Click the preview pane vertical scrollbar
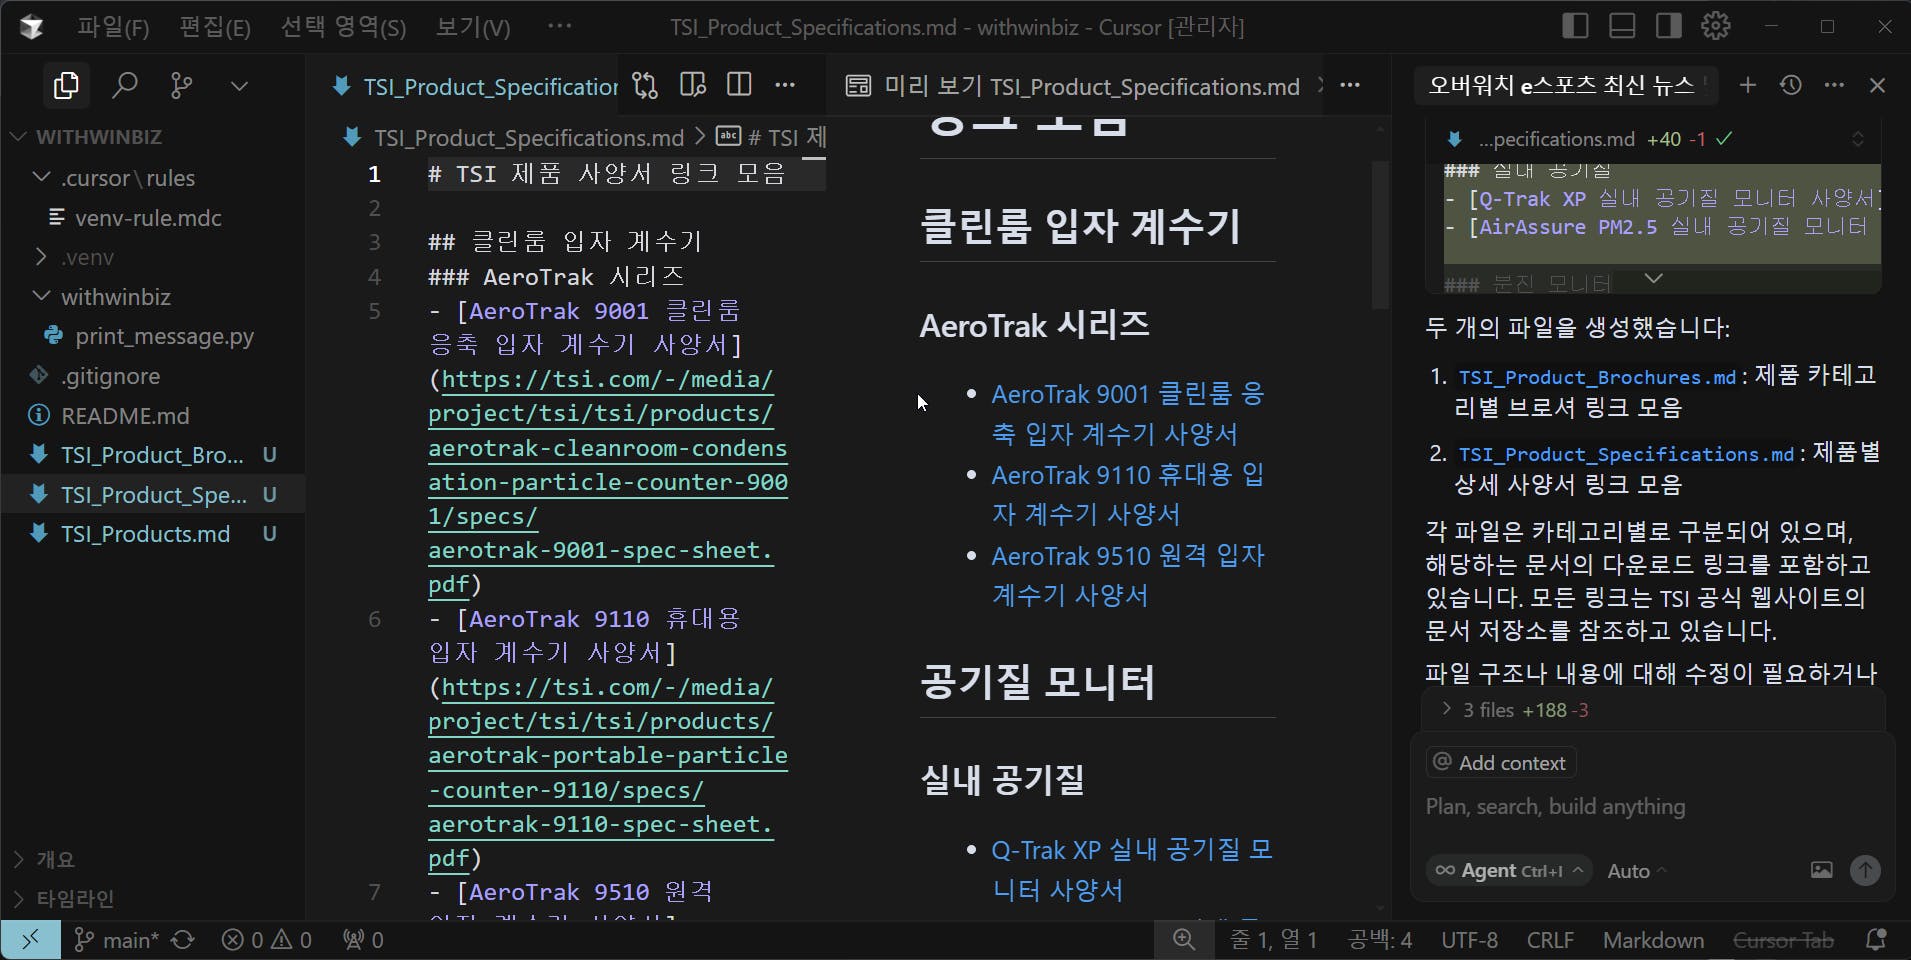This screenshot has height=960, width=1911. tap(1380, 235)
